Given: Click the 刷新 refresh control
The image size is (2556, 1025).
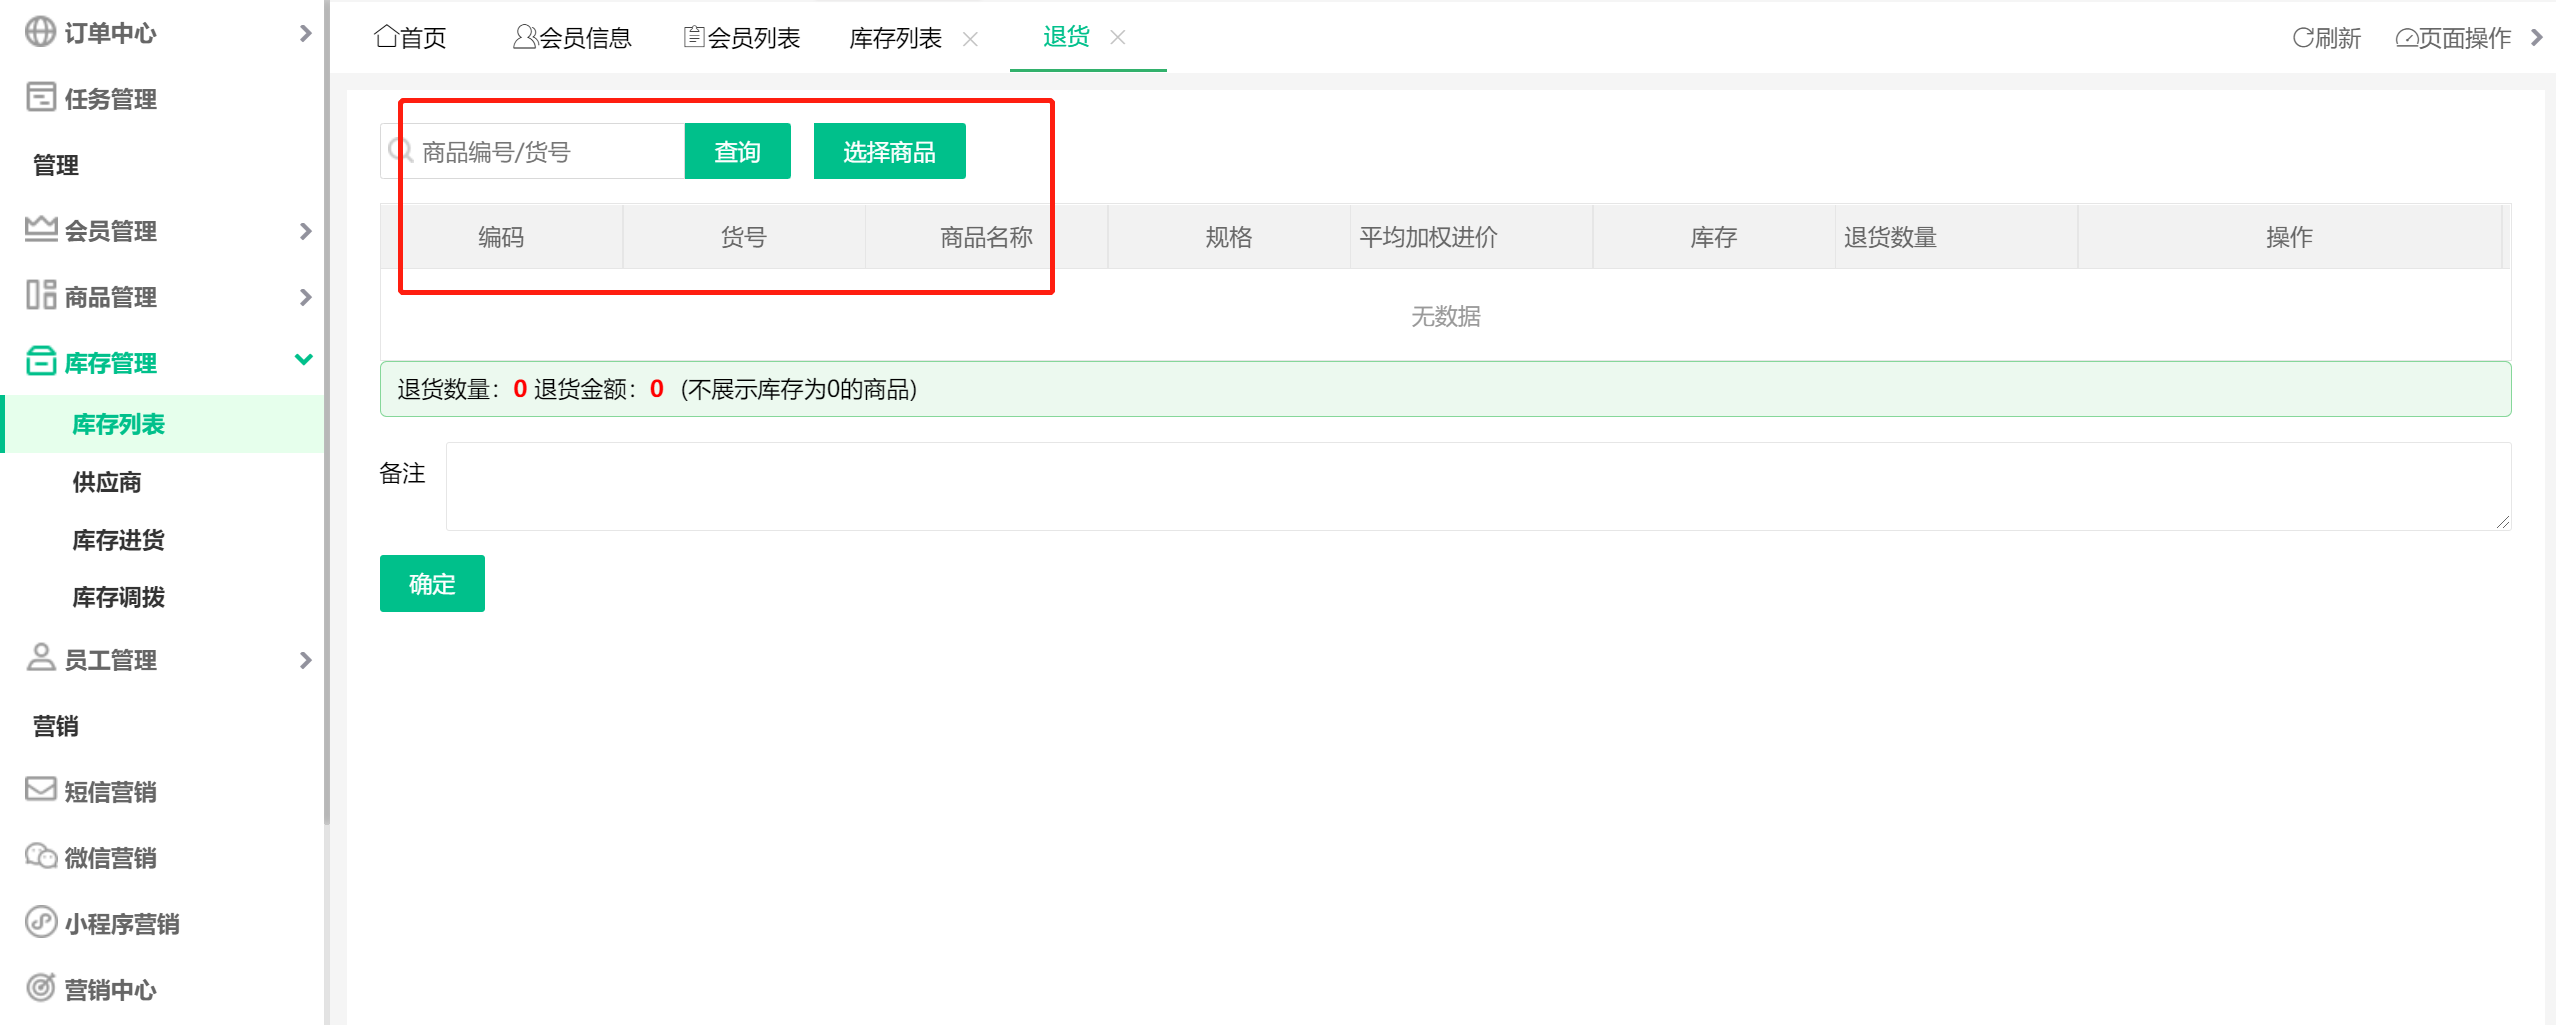Looking at the screenshot, I should 2325,37.
